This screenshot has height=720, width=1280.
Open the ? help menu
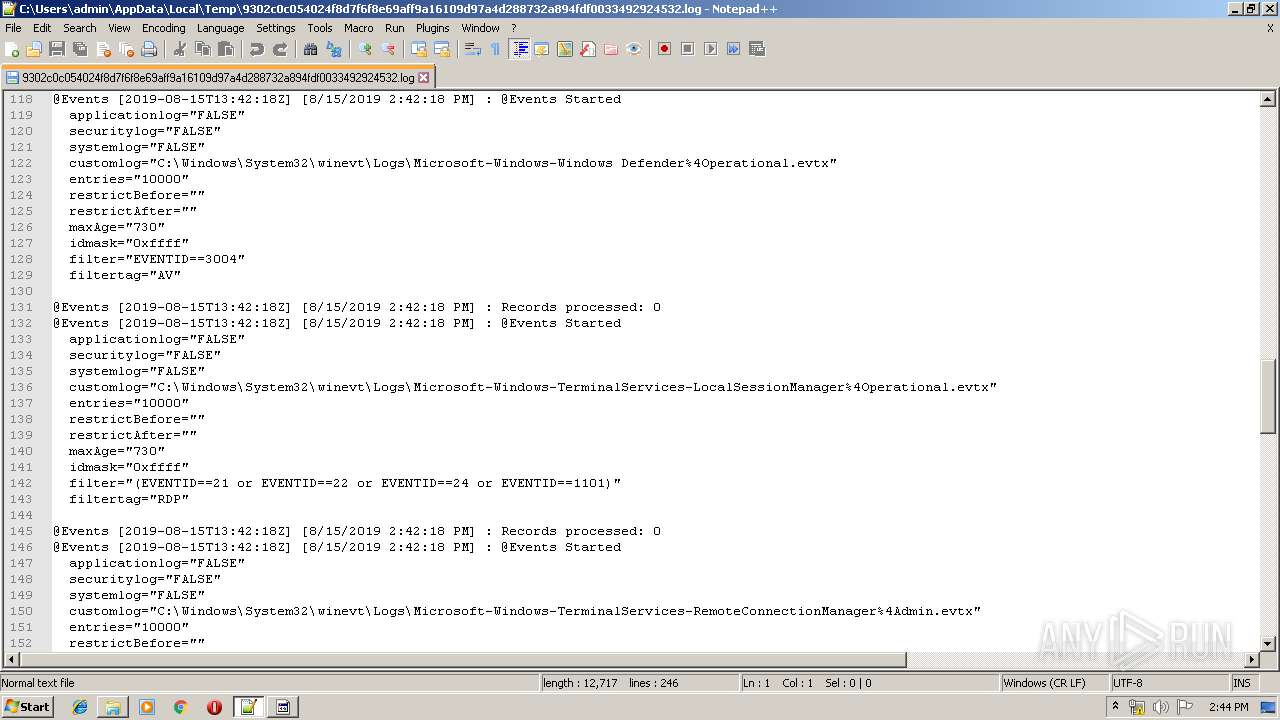click(514, 28)
